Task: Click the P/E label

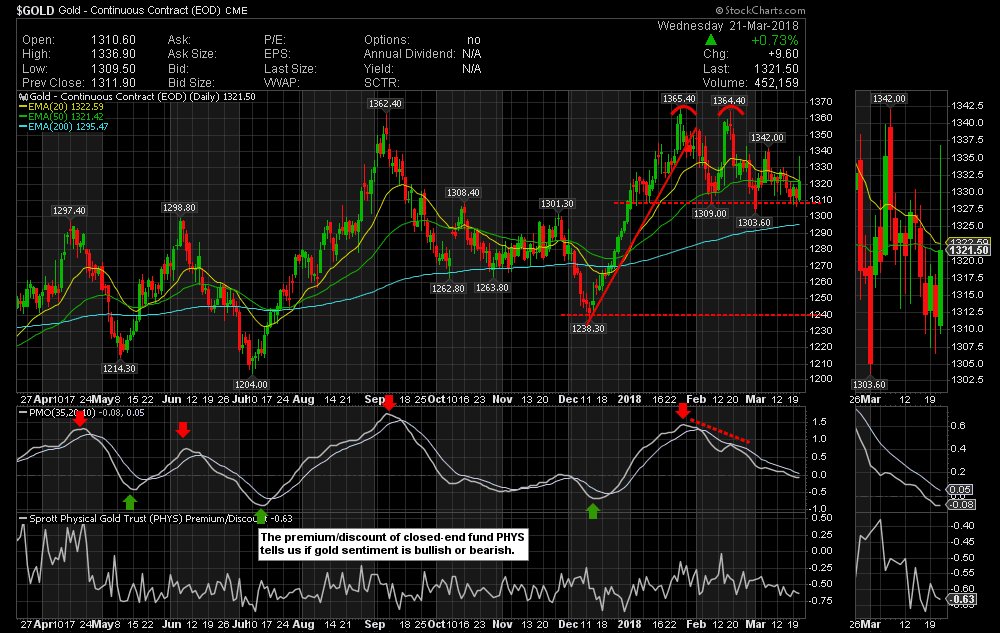Action: (x=275, y=40)
